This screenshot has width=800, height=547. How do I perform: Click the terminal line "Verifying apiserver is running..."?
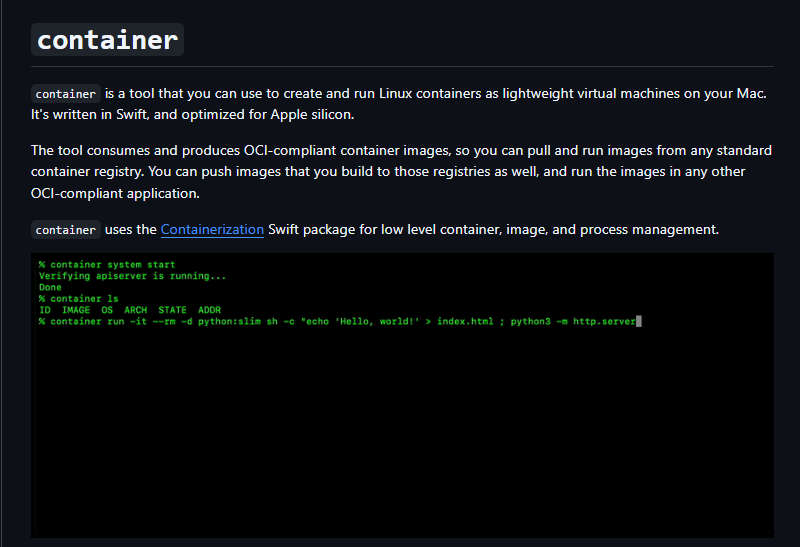(132, 276)
